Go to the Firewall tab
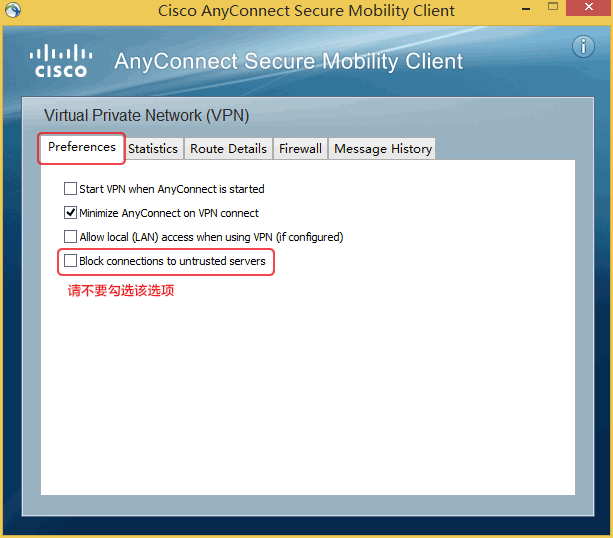The width and height of the screenshot is (613, 538). click(x=300, y=149)
